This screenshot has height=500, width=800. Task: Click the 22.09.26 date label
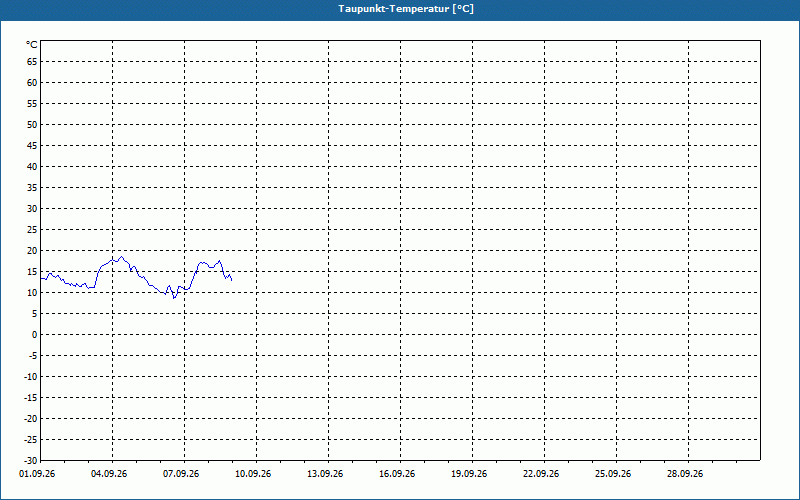[541, 474]
